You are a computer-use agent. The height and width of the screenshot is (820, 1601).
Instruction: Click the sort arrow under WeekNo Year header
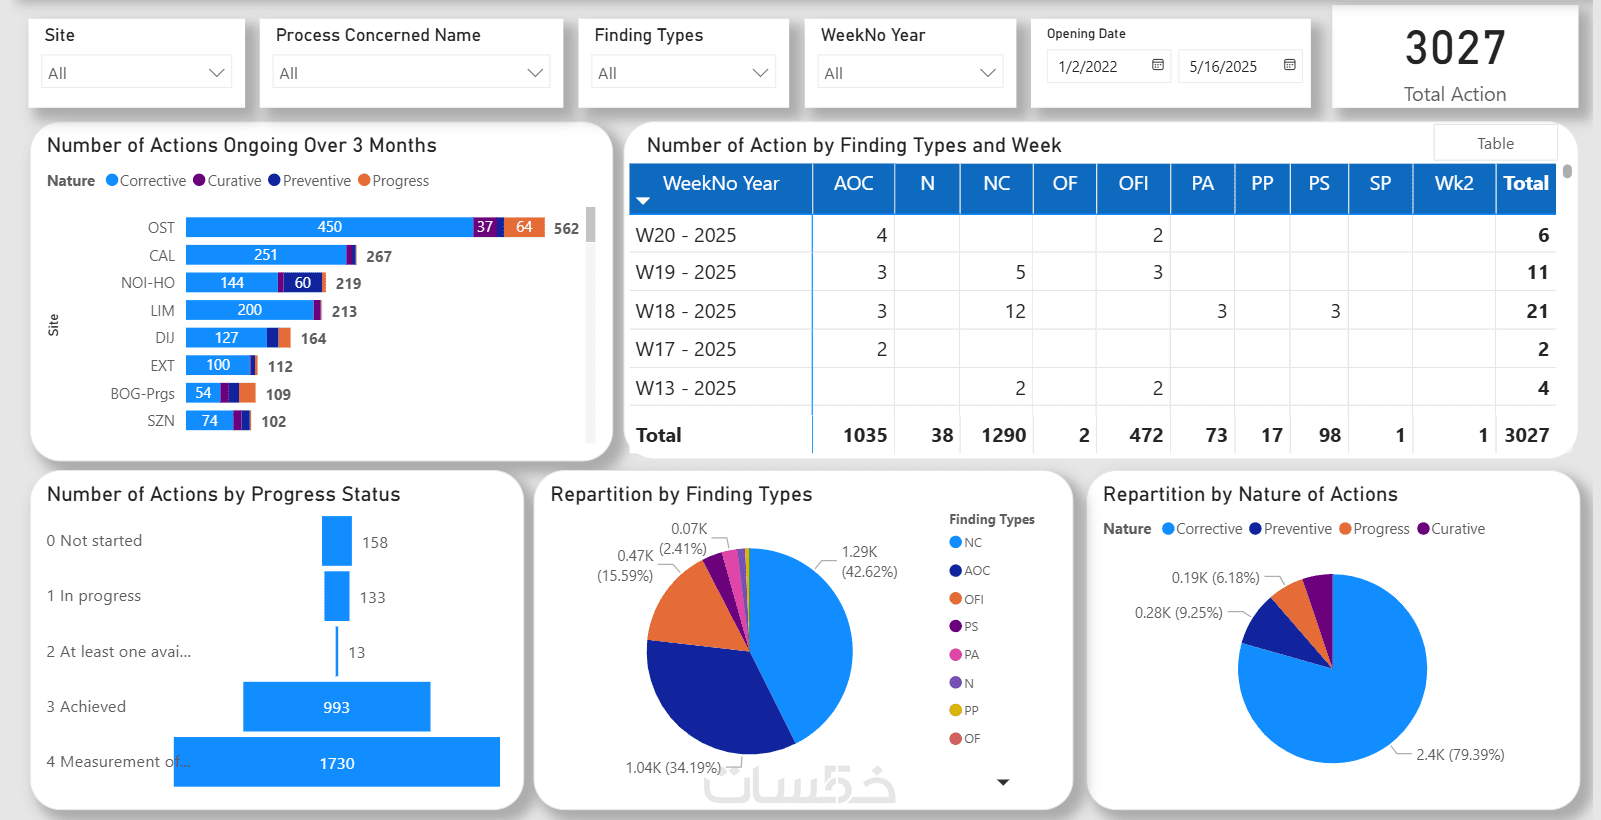643,201
